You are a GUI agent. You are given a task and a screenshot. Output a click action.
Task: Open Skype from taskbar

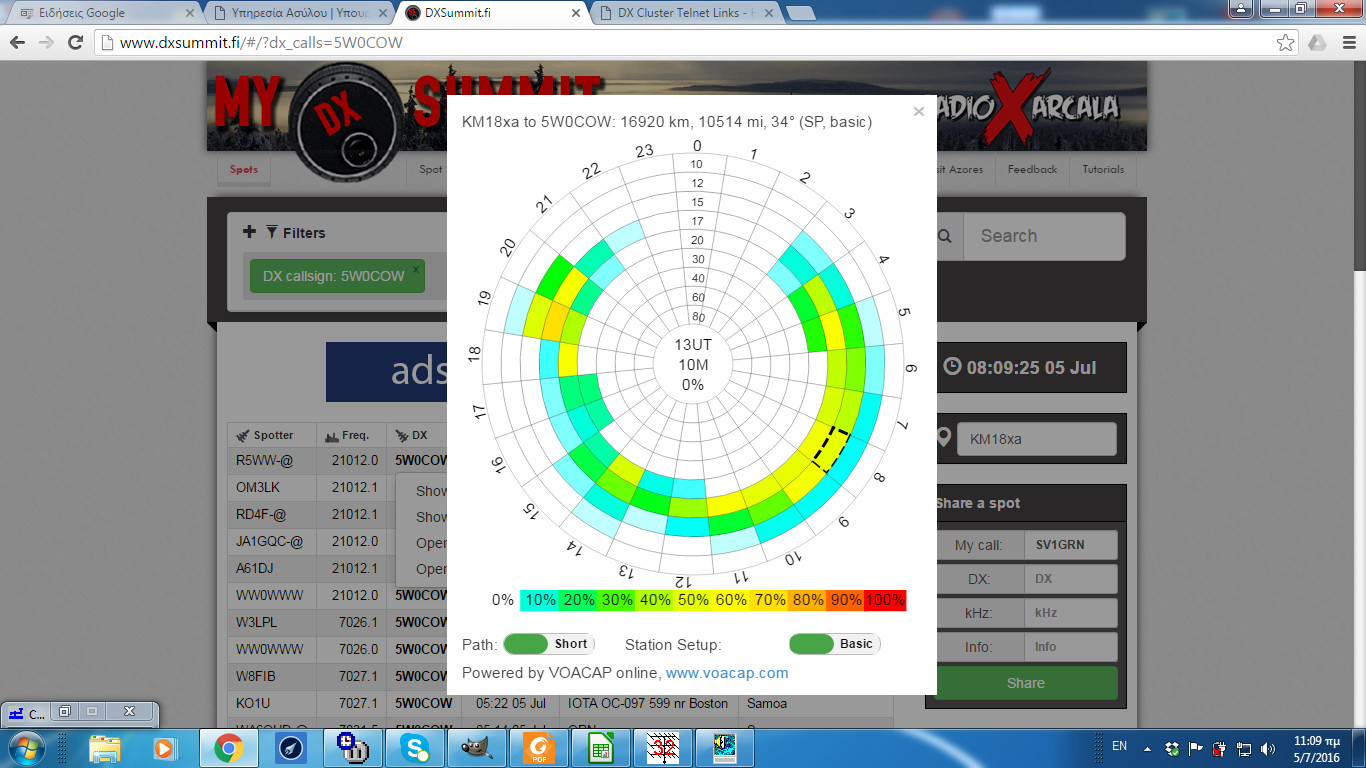[415, 747]
